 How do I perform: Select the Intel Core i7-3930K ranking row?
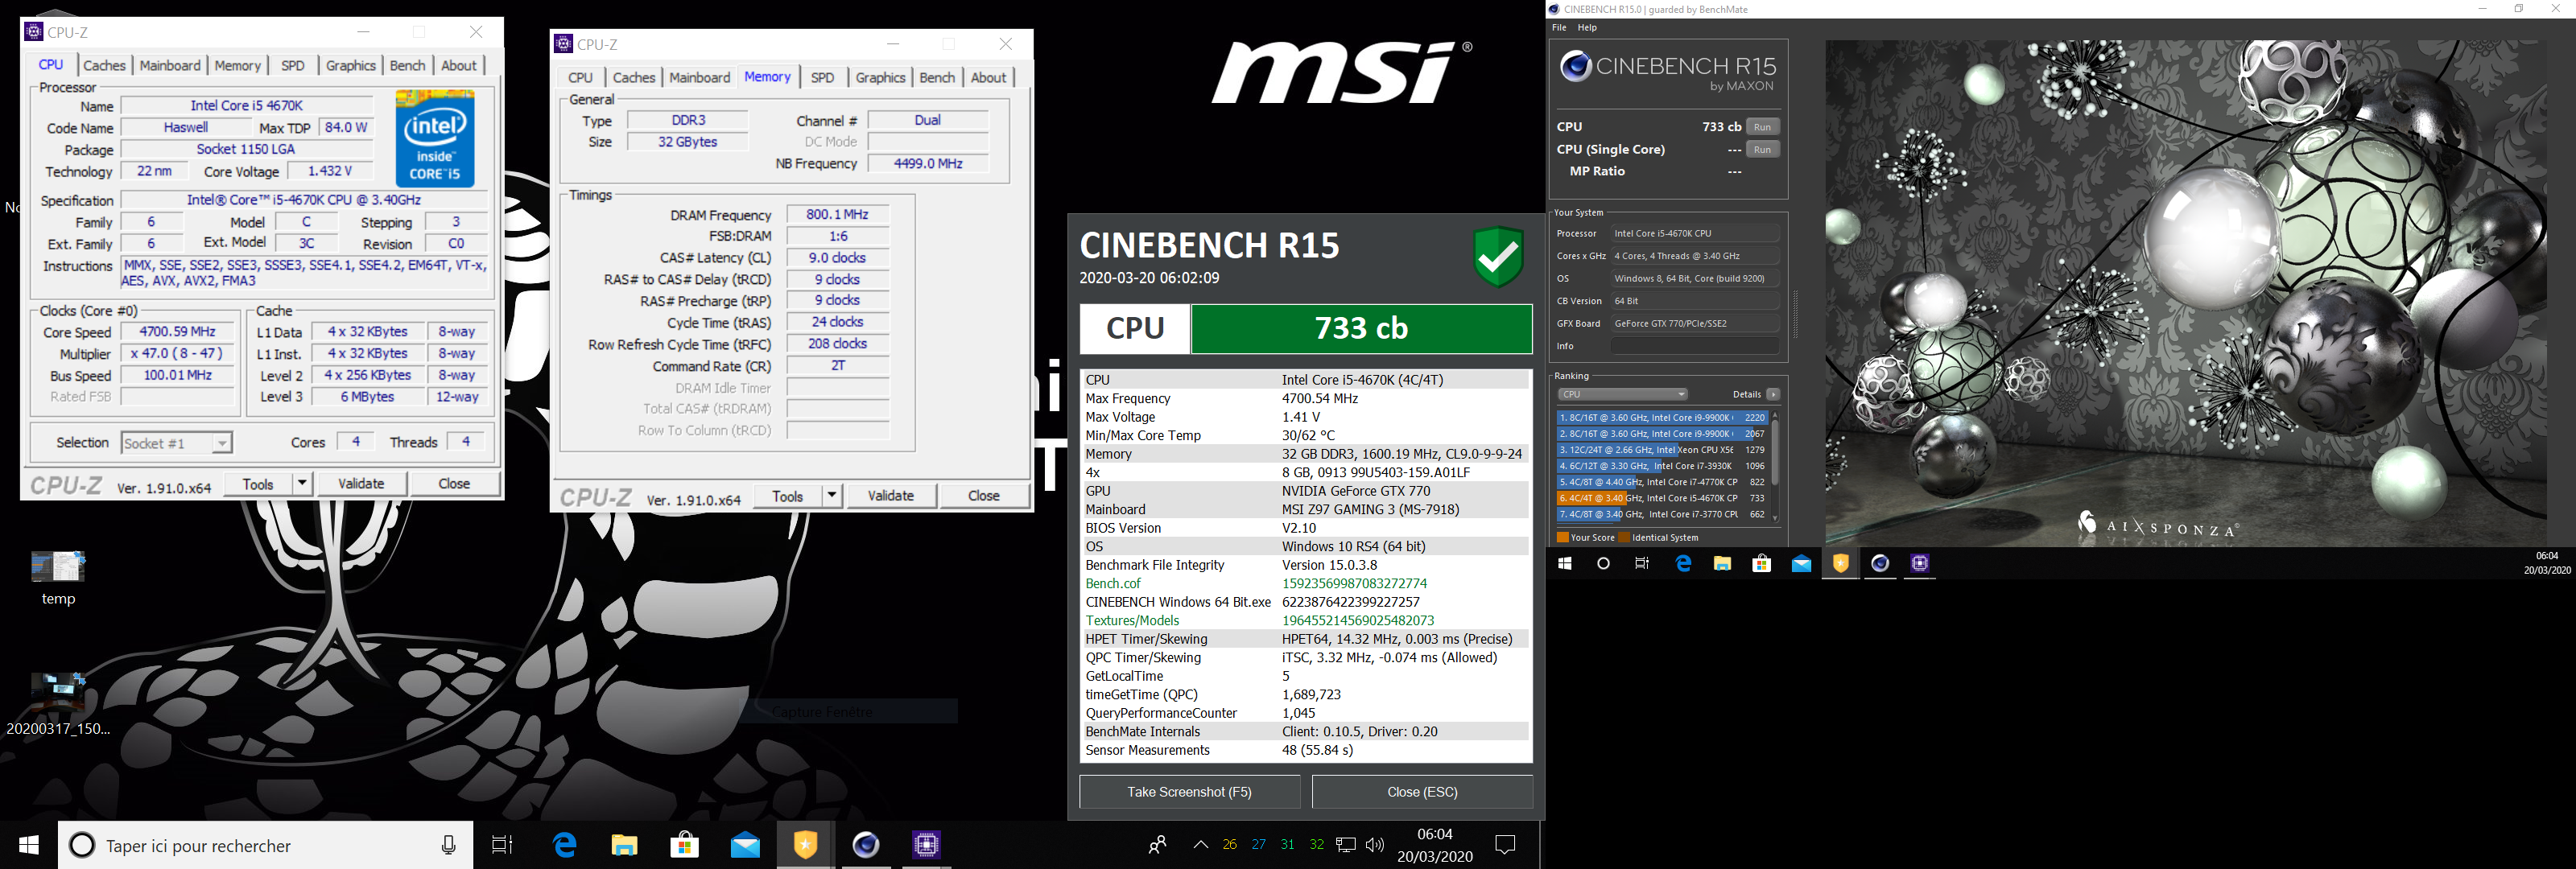[1662, 466]
